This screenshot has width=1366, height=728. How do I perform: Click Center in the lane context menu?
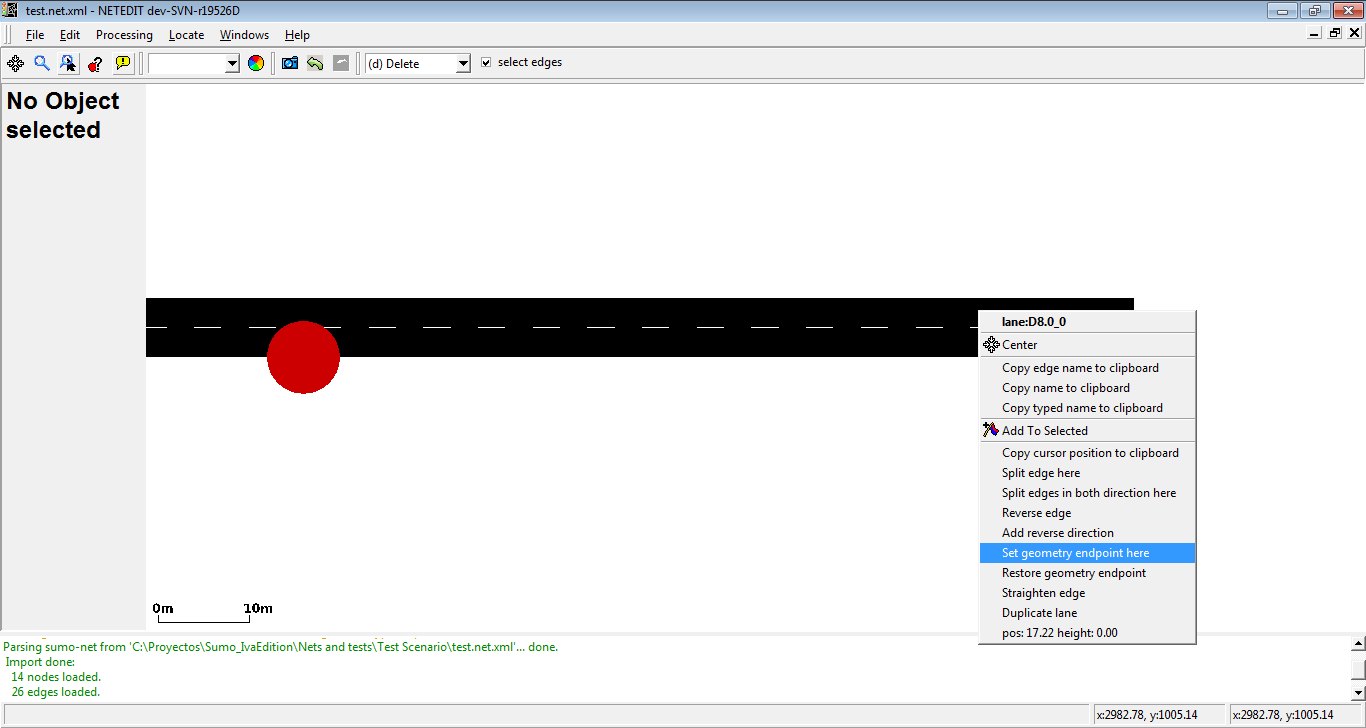tap(1019, 345)
